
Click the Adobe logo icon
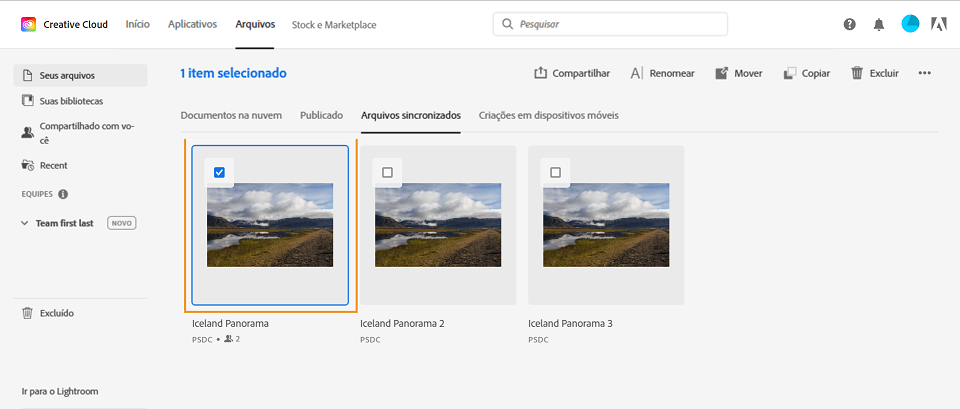pos(939,24)
